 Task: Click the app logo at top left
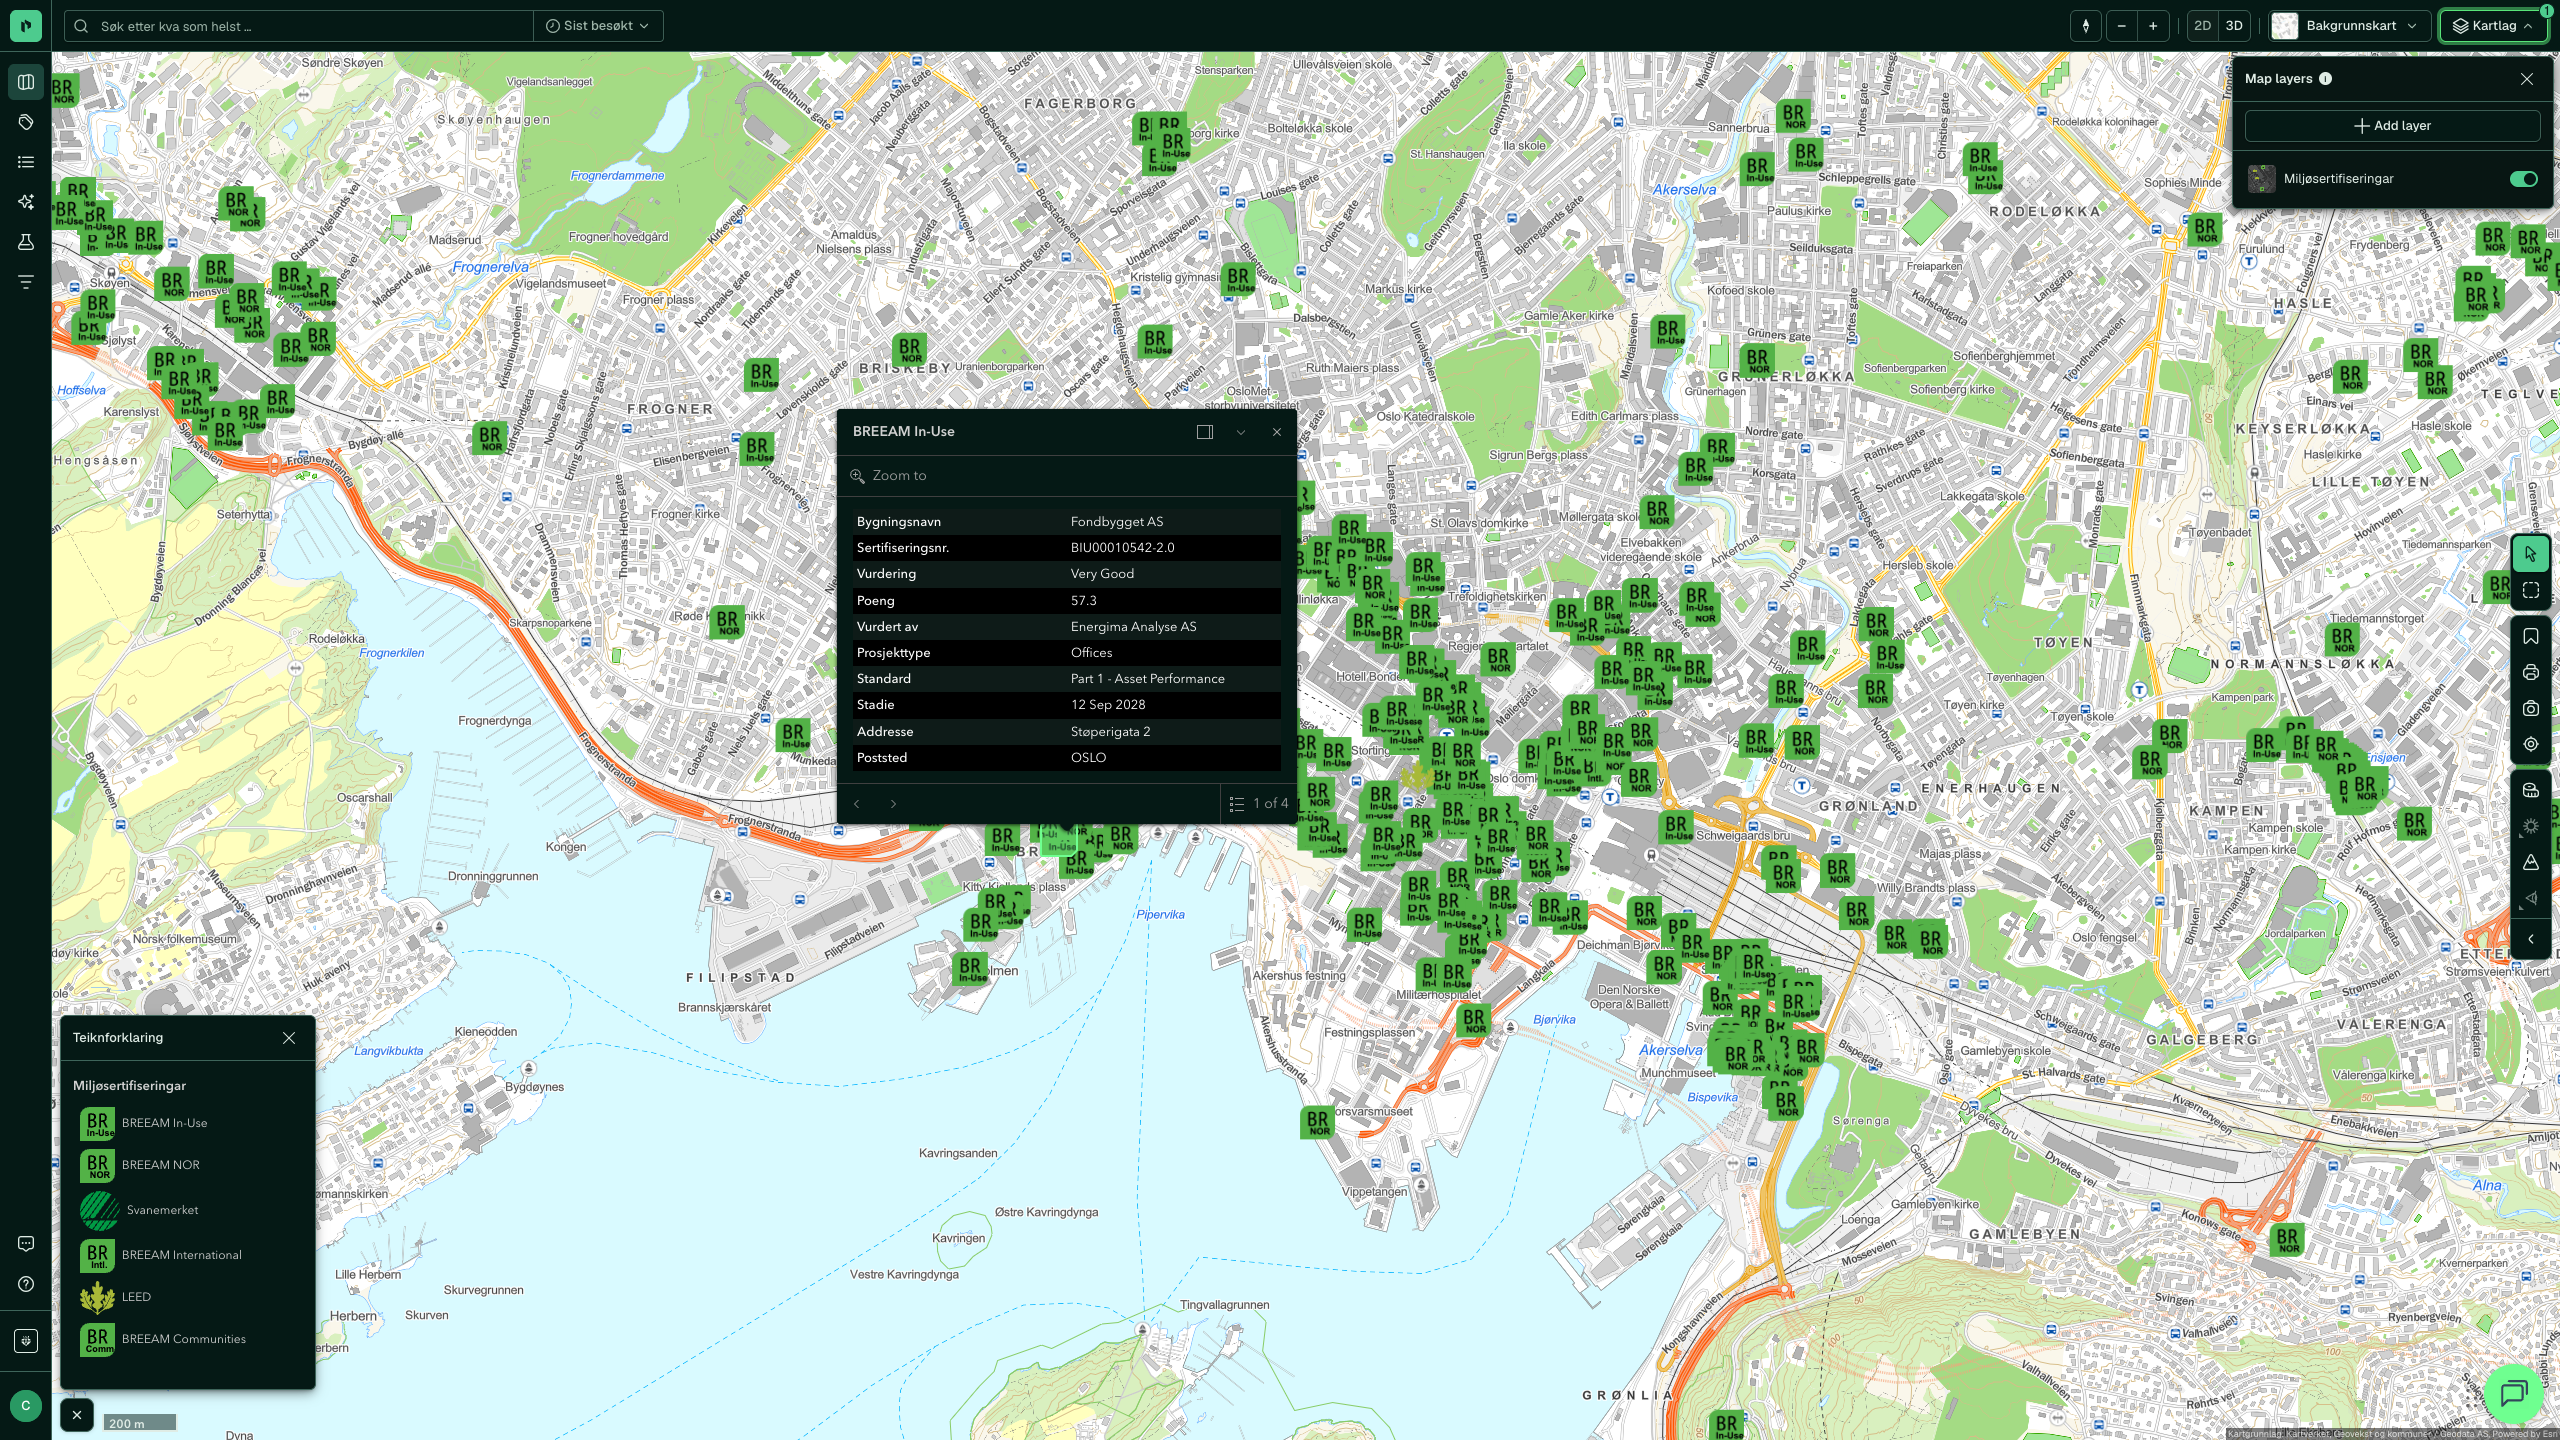(x=26, y=26)
